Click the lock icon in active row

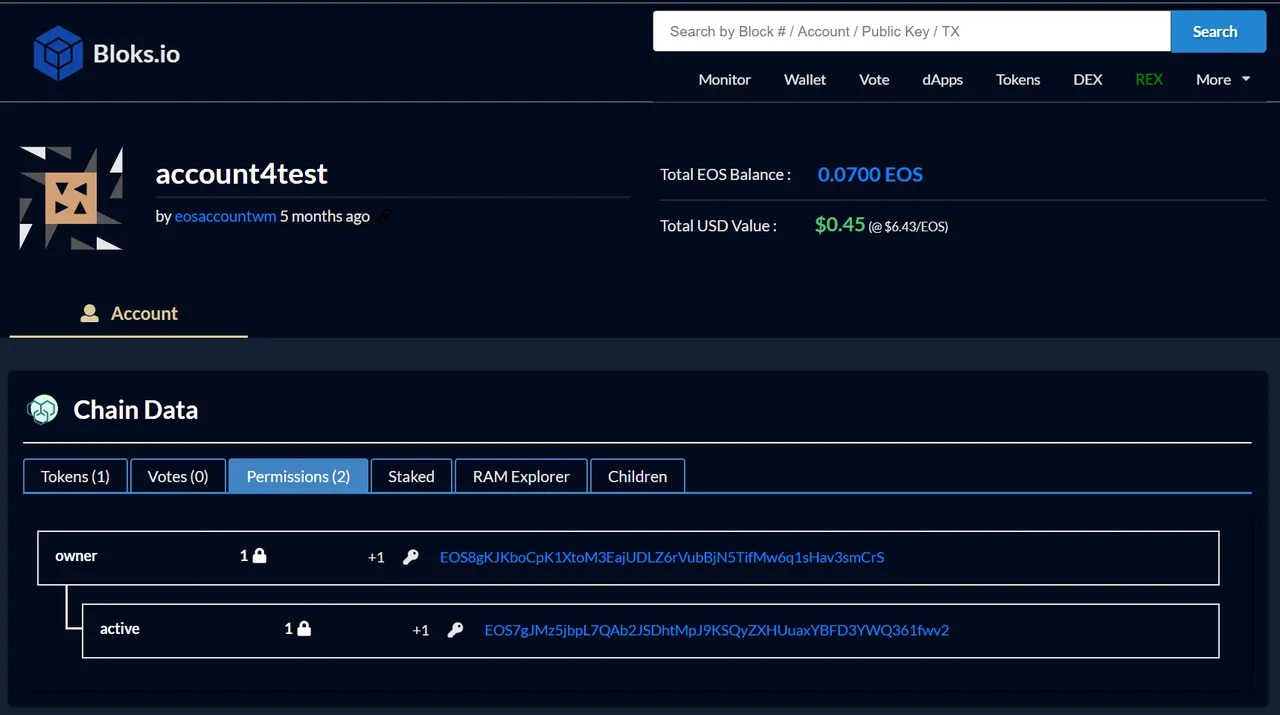tap(304, 629)
